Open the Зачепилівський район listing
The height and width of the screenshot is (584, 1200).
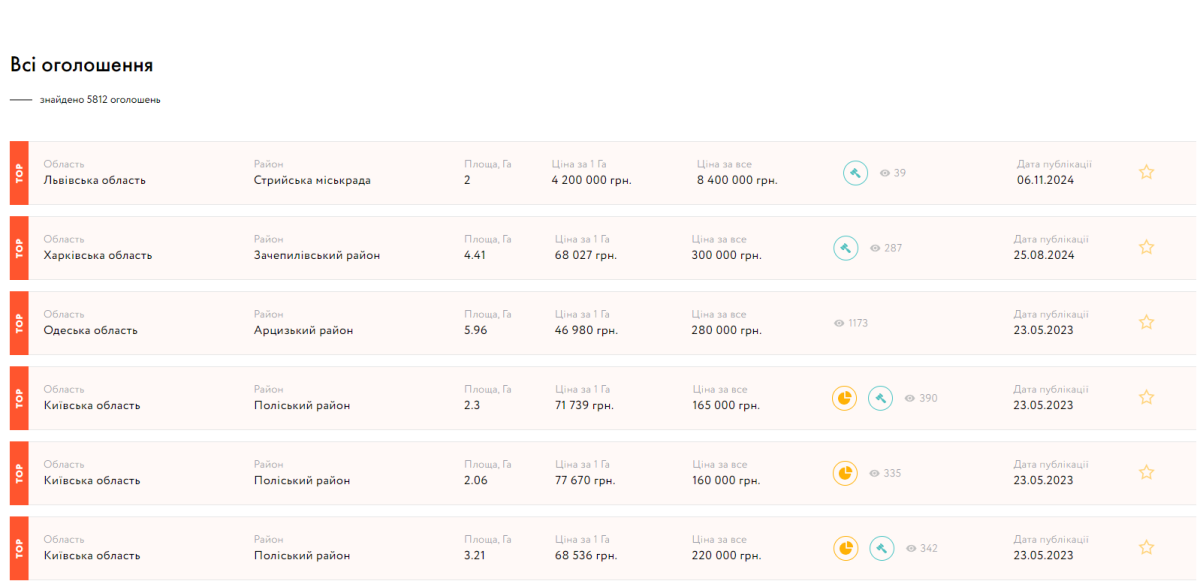tap(316, 255)
